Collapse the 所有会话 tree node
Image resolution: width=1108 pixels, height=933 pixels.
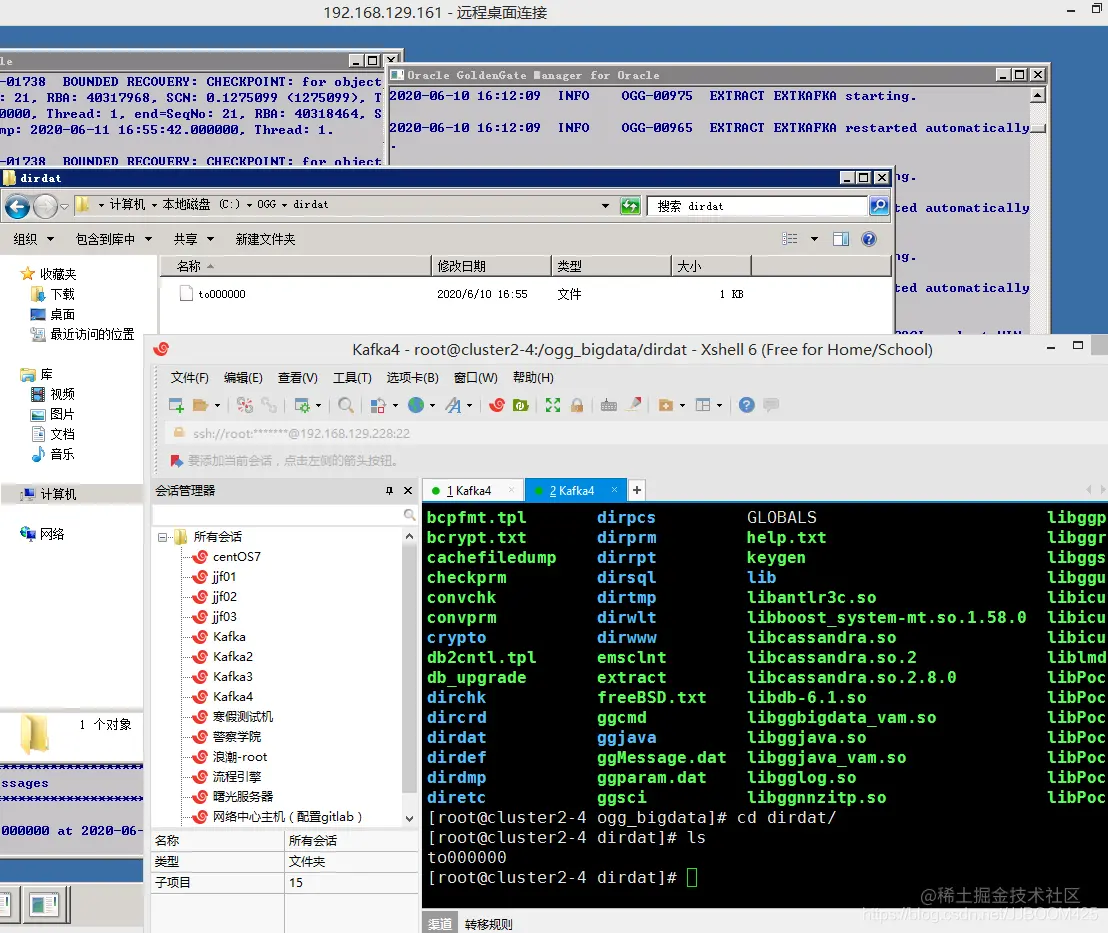click(162, 537)
